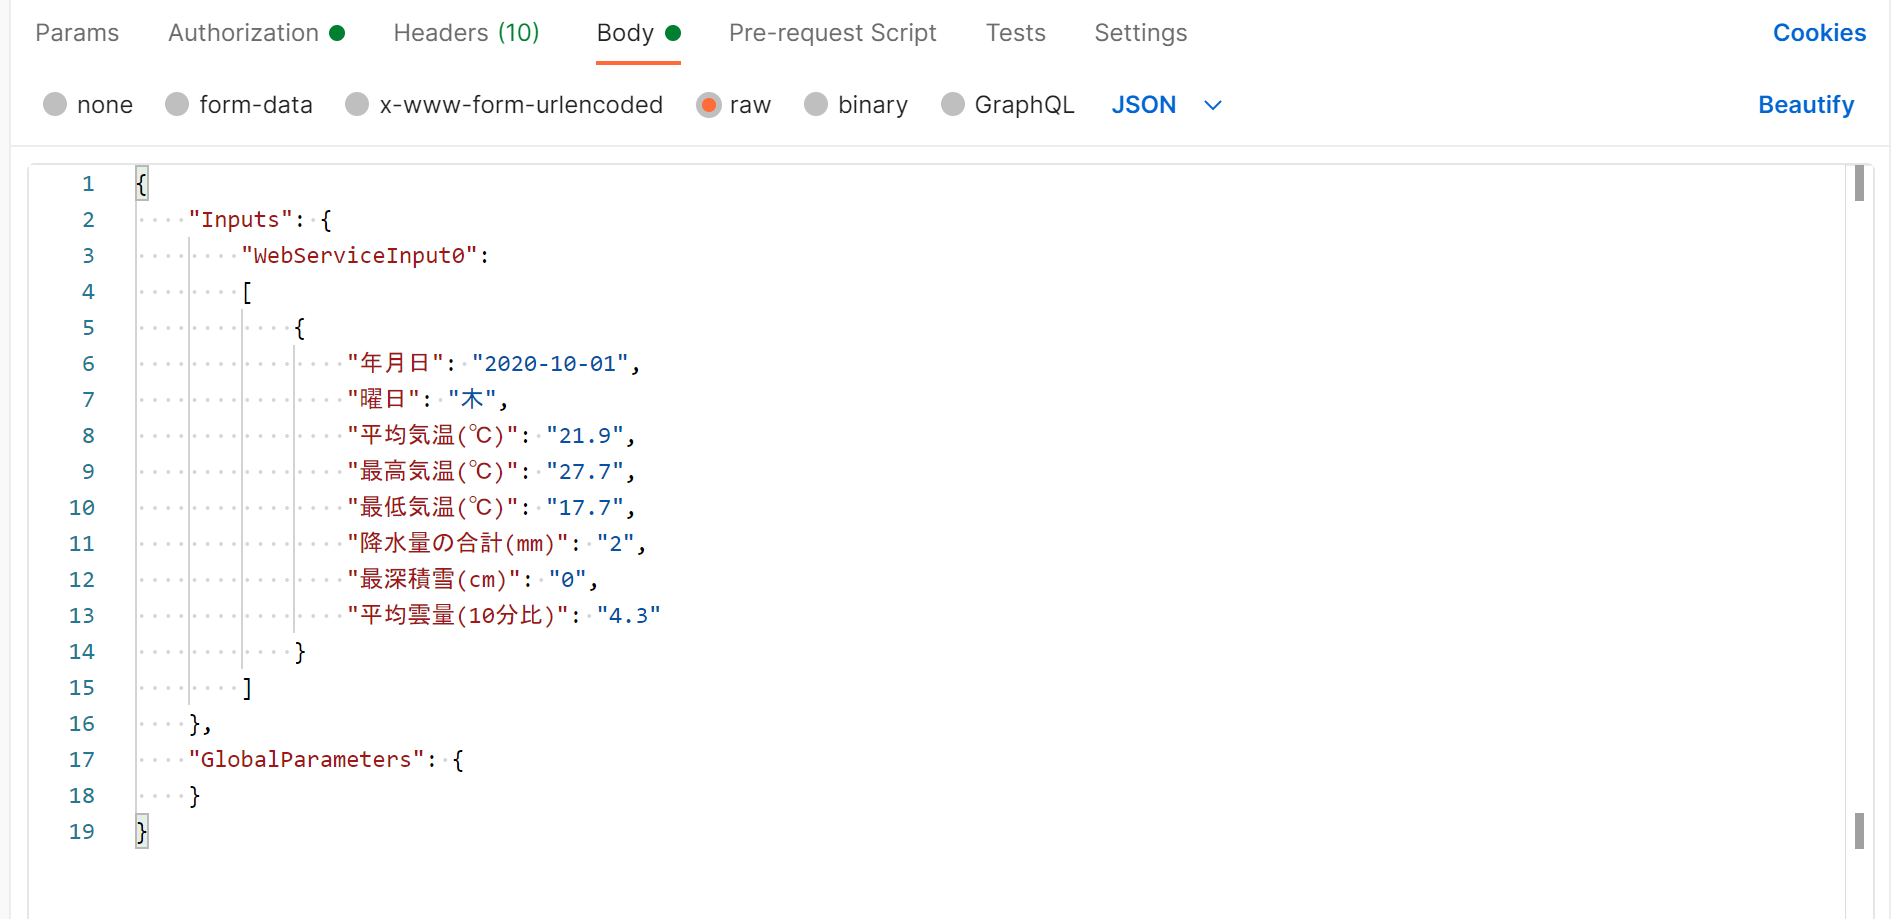Choose x-www-form-urlencoded body type
Screen dimensions: 1893x919
pos(357,105)
